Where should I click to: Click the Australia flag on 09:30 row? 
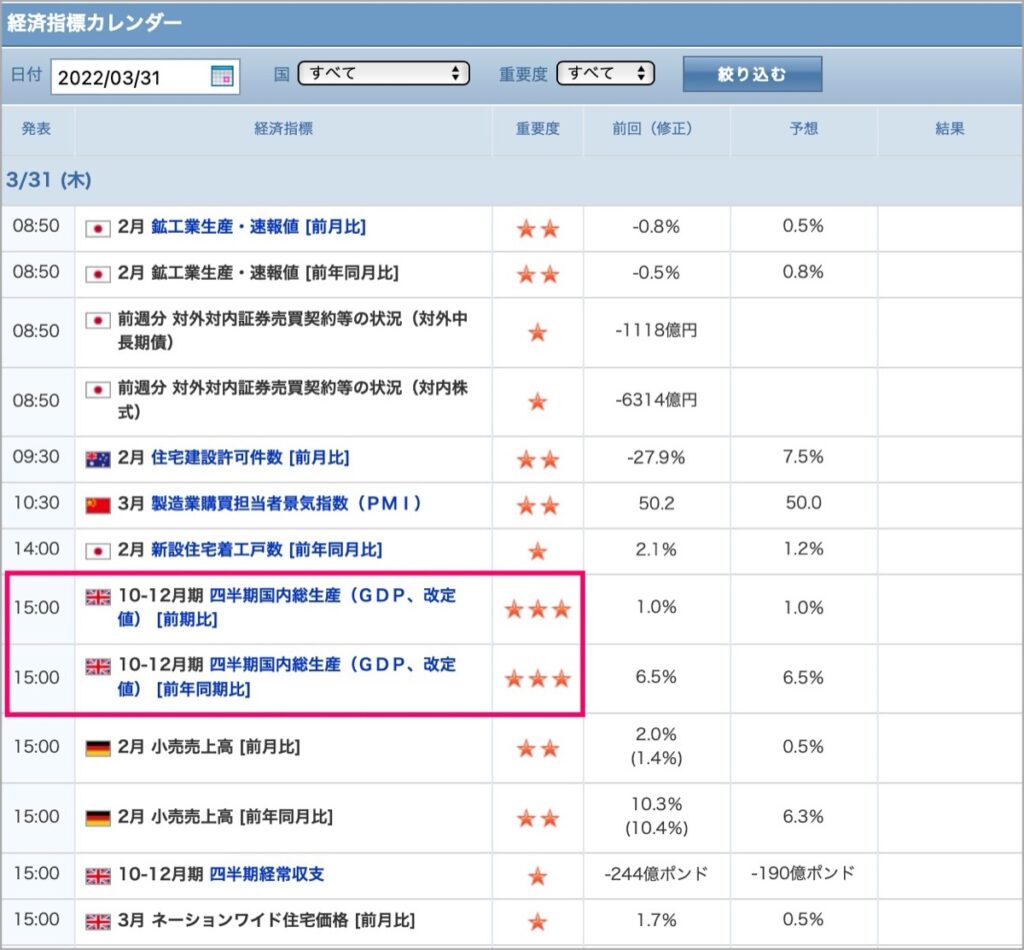[98, 459]
